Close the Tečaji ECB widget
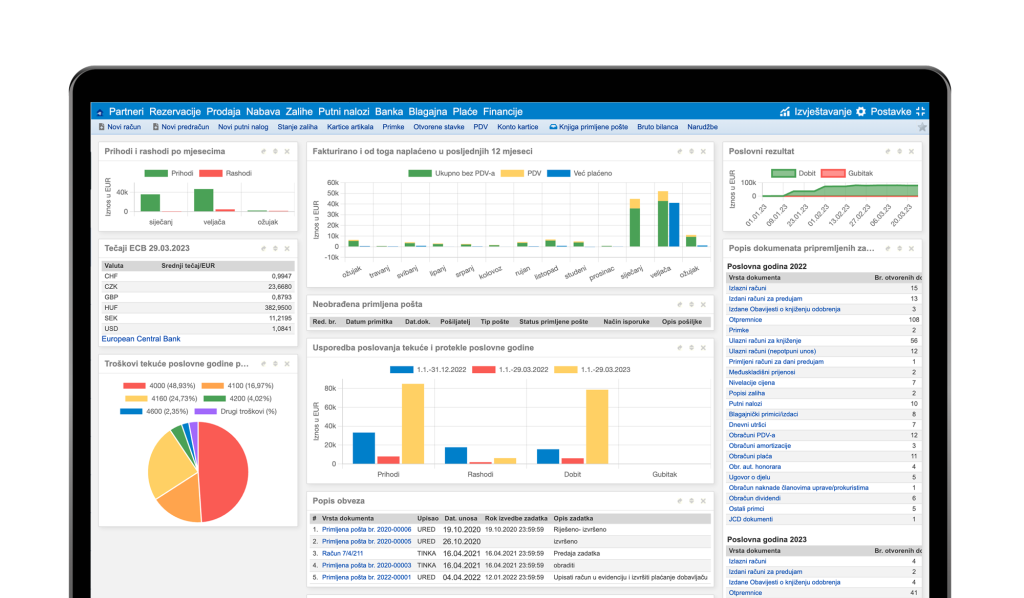 pyautogui.click(x=287, y=247)
